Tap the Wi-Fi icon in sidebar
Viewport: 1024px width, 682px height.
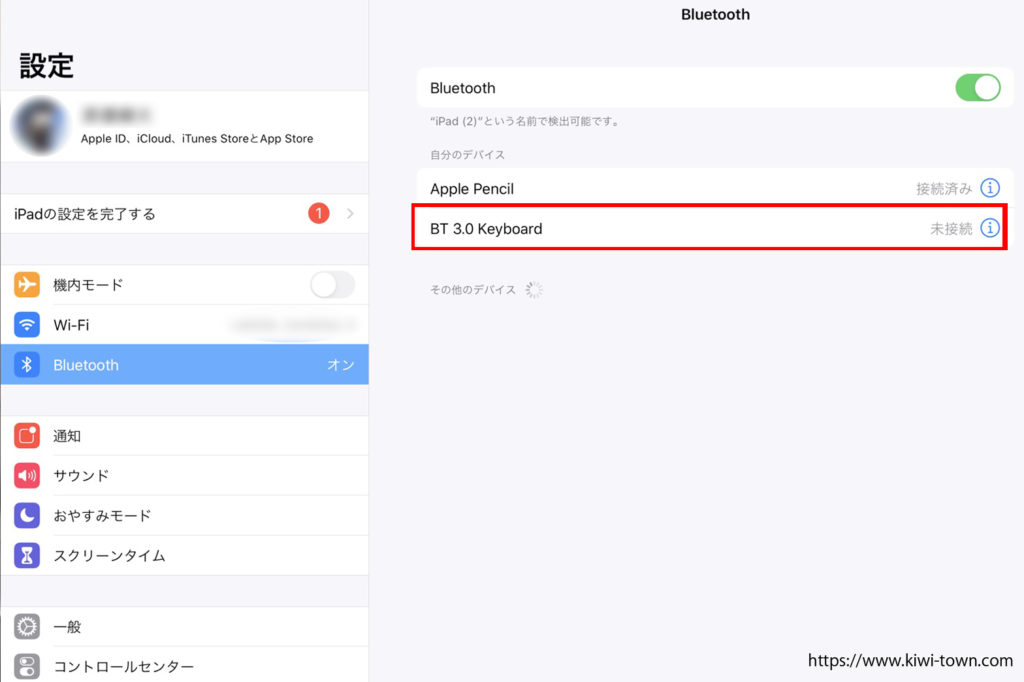[27, 325]
